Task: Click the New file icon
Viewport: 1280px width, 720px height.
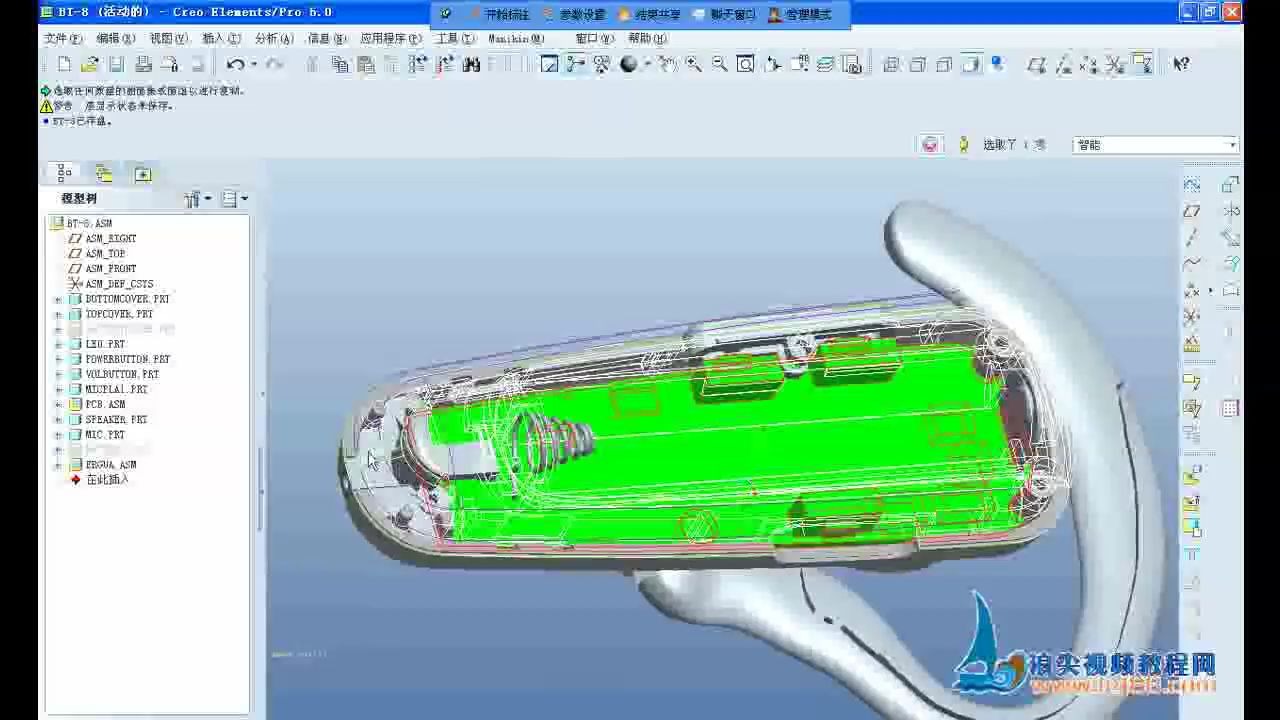Action: [63, 64]
